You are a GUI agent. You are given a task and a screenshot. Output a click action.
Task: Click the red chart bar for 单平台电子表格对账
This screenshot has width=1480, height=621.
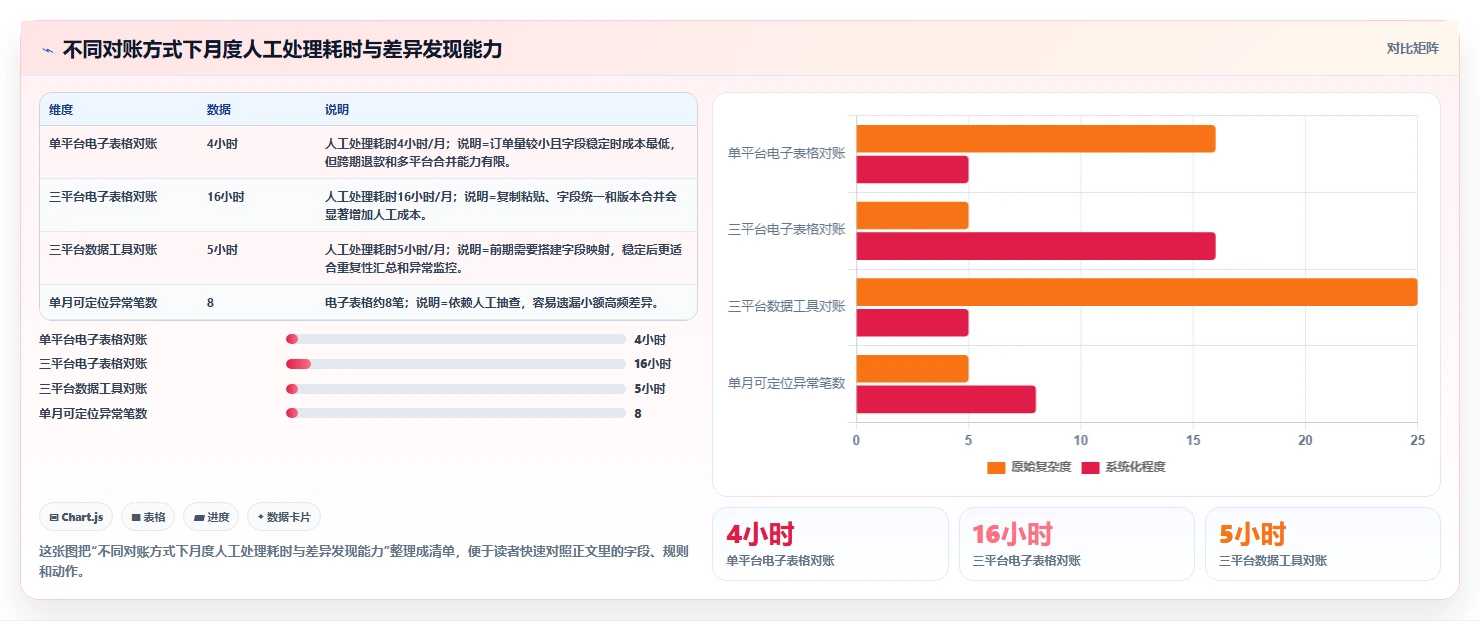pyautogui.click(x=912, y=170)
